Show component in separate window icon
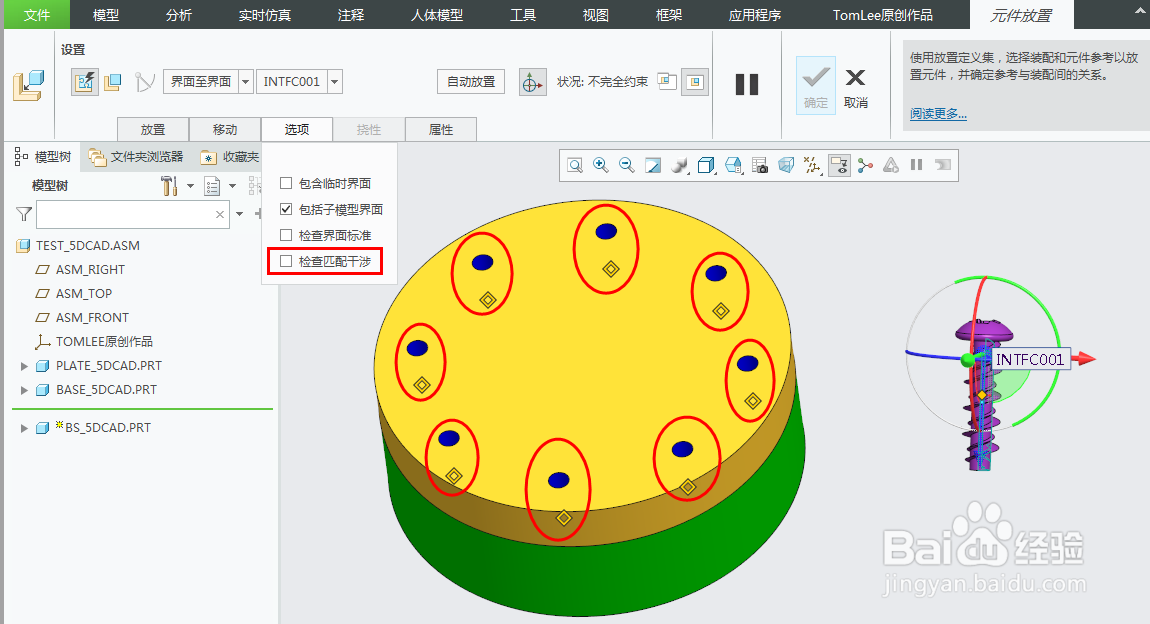 click(x=667, y=81)
